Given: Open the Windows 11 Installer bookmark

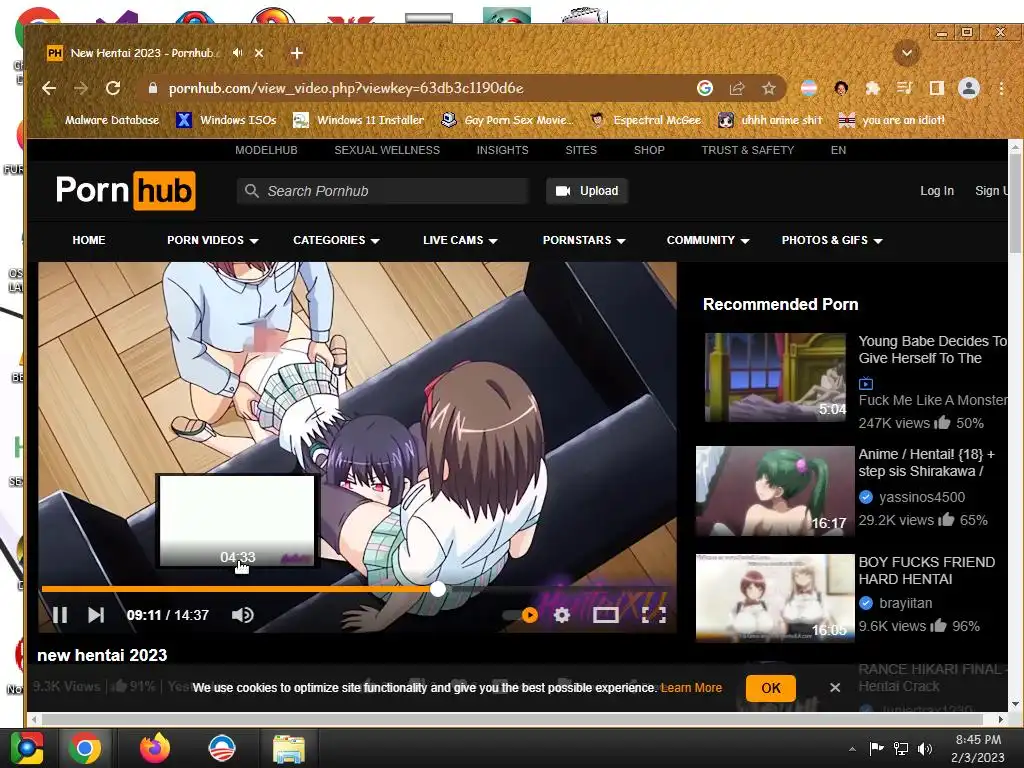Looking at the screenshot, I should [x=359, y=120].
